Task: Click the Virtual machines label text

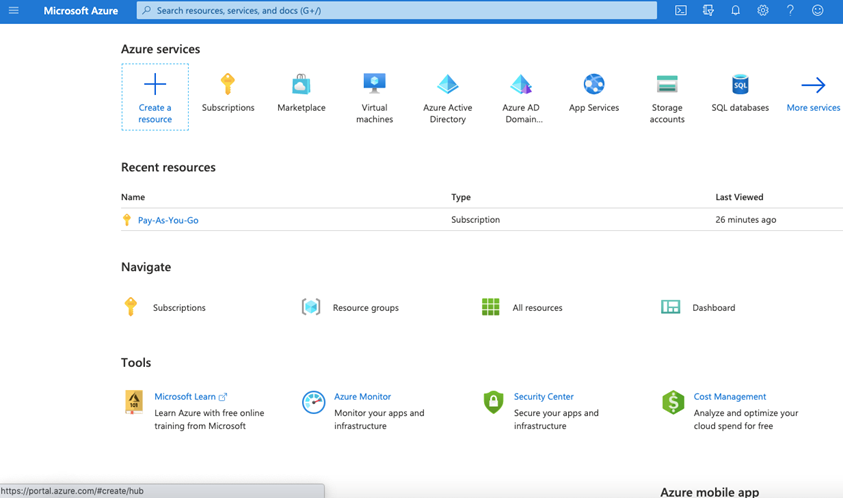Action: tap(375, 113)
